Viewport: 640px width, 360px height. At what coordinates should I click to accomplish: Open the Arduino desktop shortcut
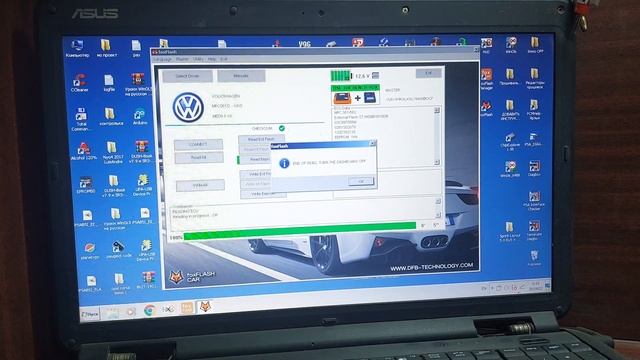[140, 116]
